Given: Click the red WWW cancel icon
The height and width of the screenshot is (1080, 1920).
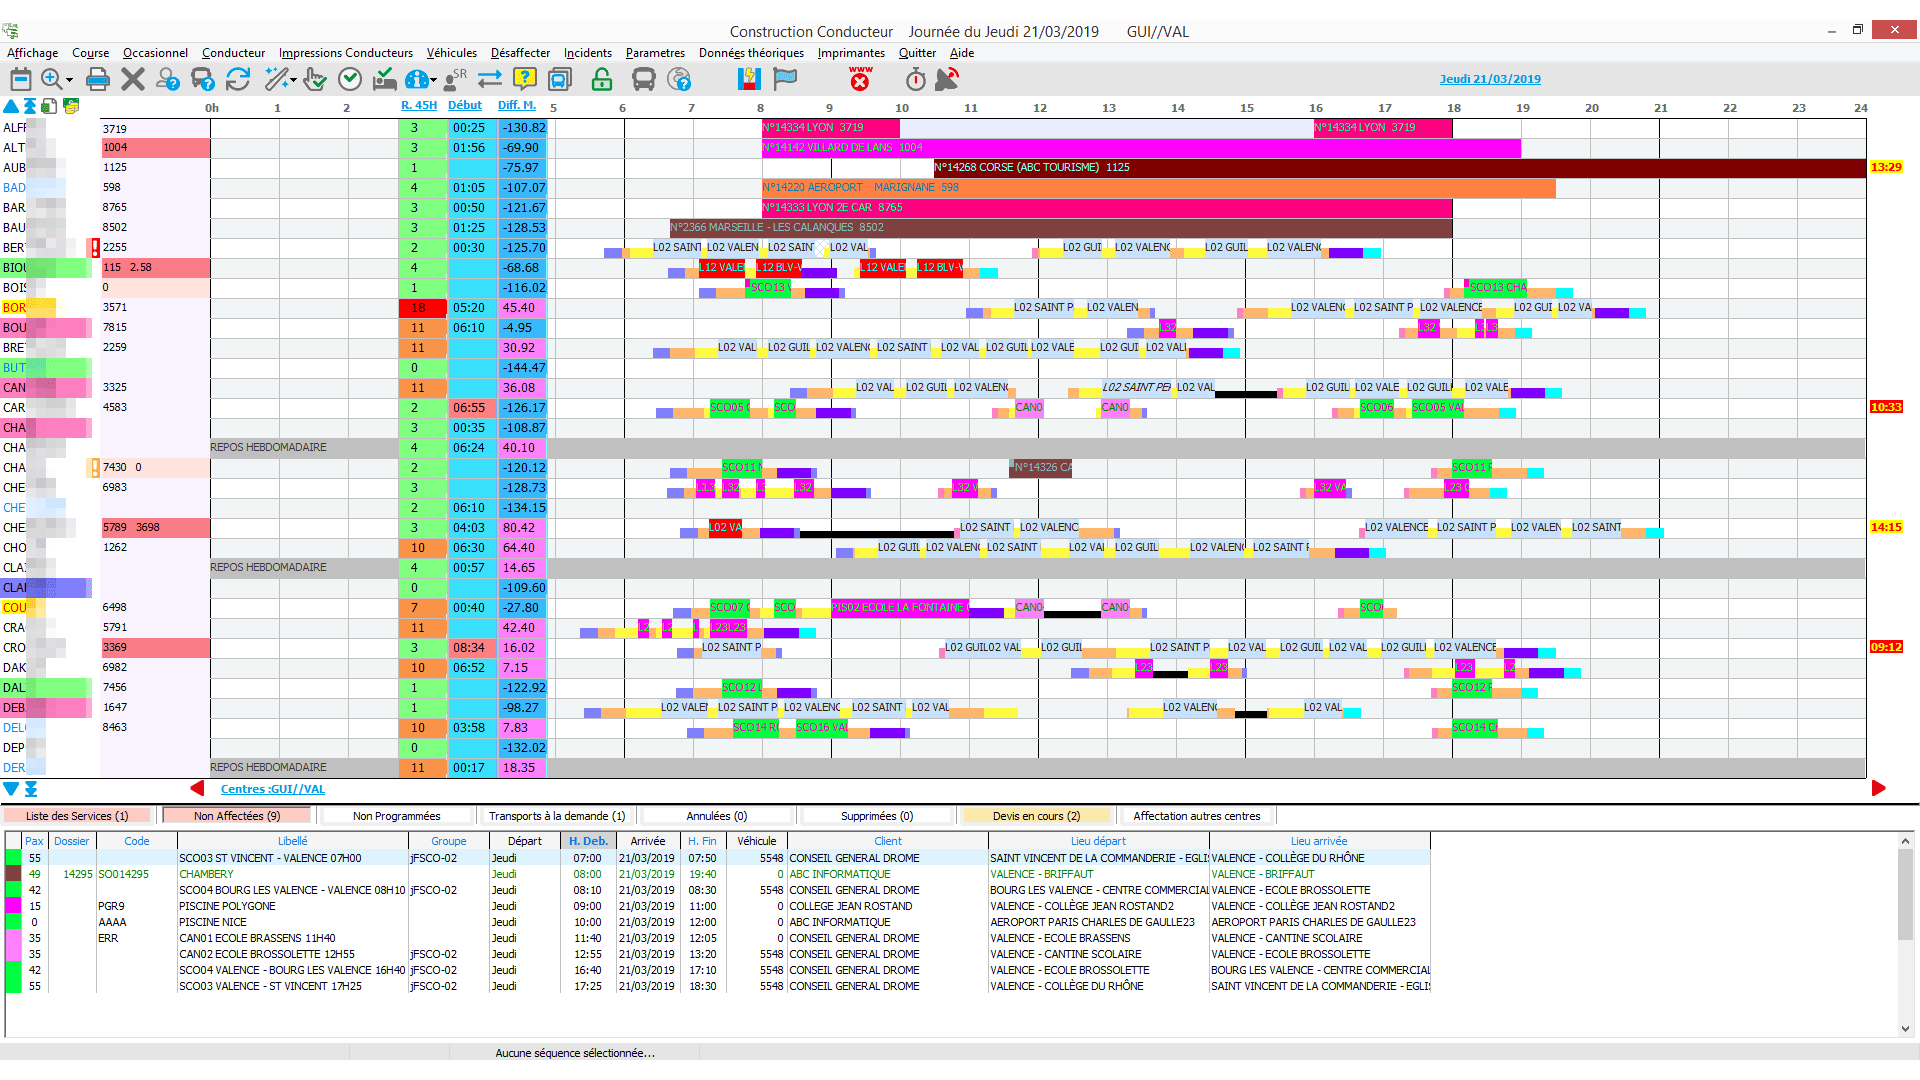Looking at the screenshot, I should pyautogui.click(x=860, y=79).
